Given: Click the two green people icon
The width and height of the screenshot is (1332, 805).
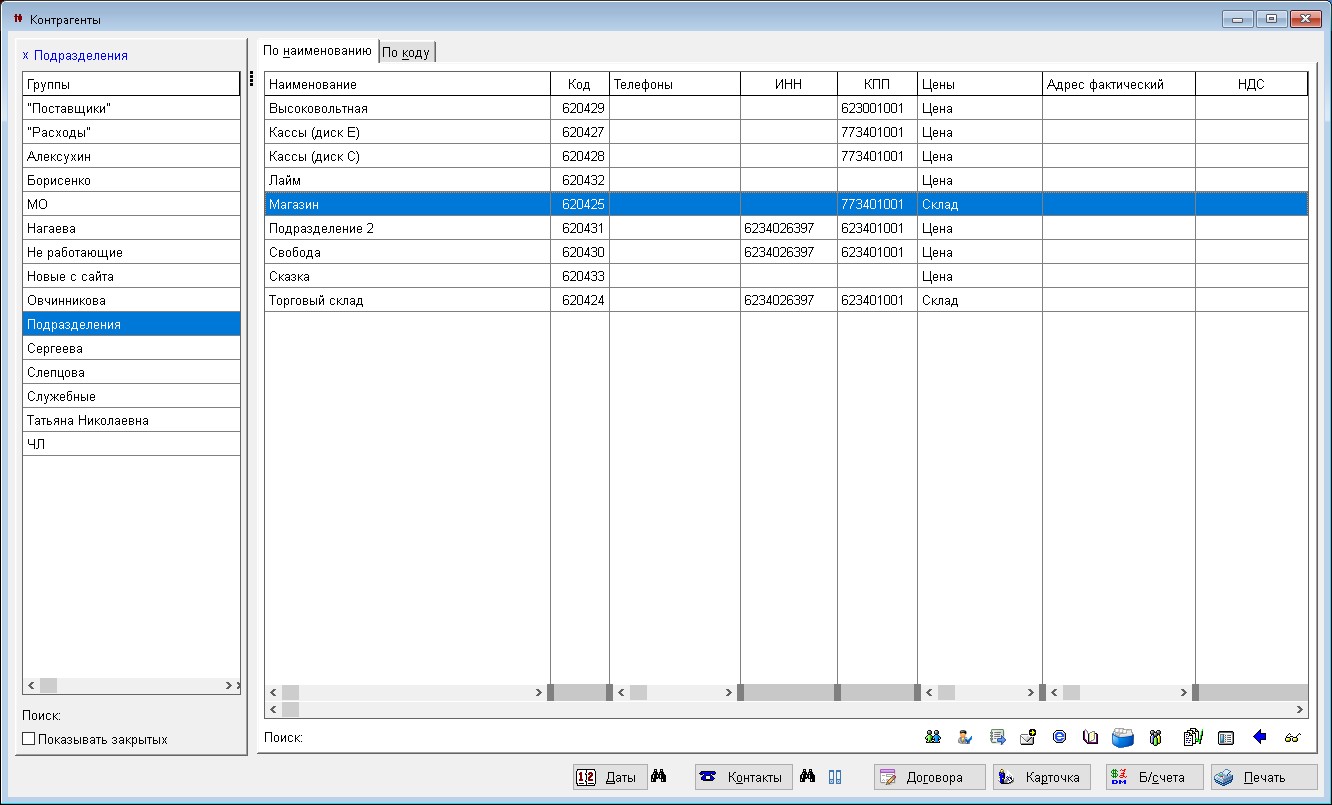Looking at the screenshot, I should (x=933, y=738).
